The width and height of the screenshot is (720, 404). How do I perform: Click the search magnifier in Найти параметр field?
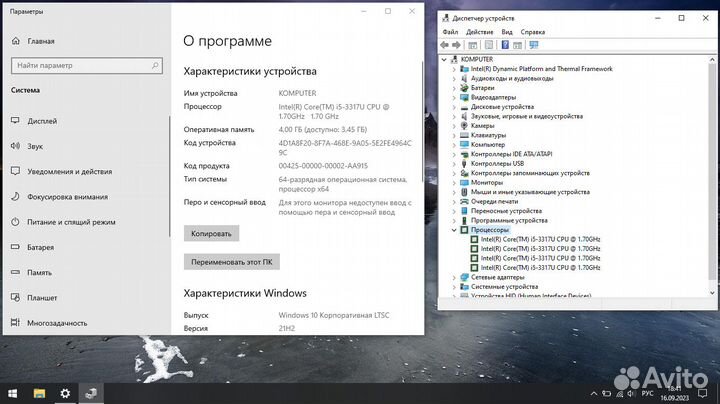[x=155, y=66]
